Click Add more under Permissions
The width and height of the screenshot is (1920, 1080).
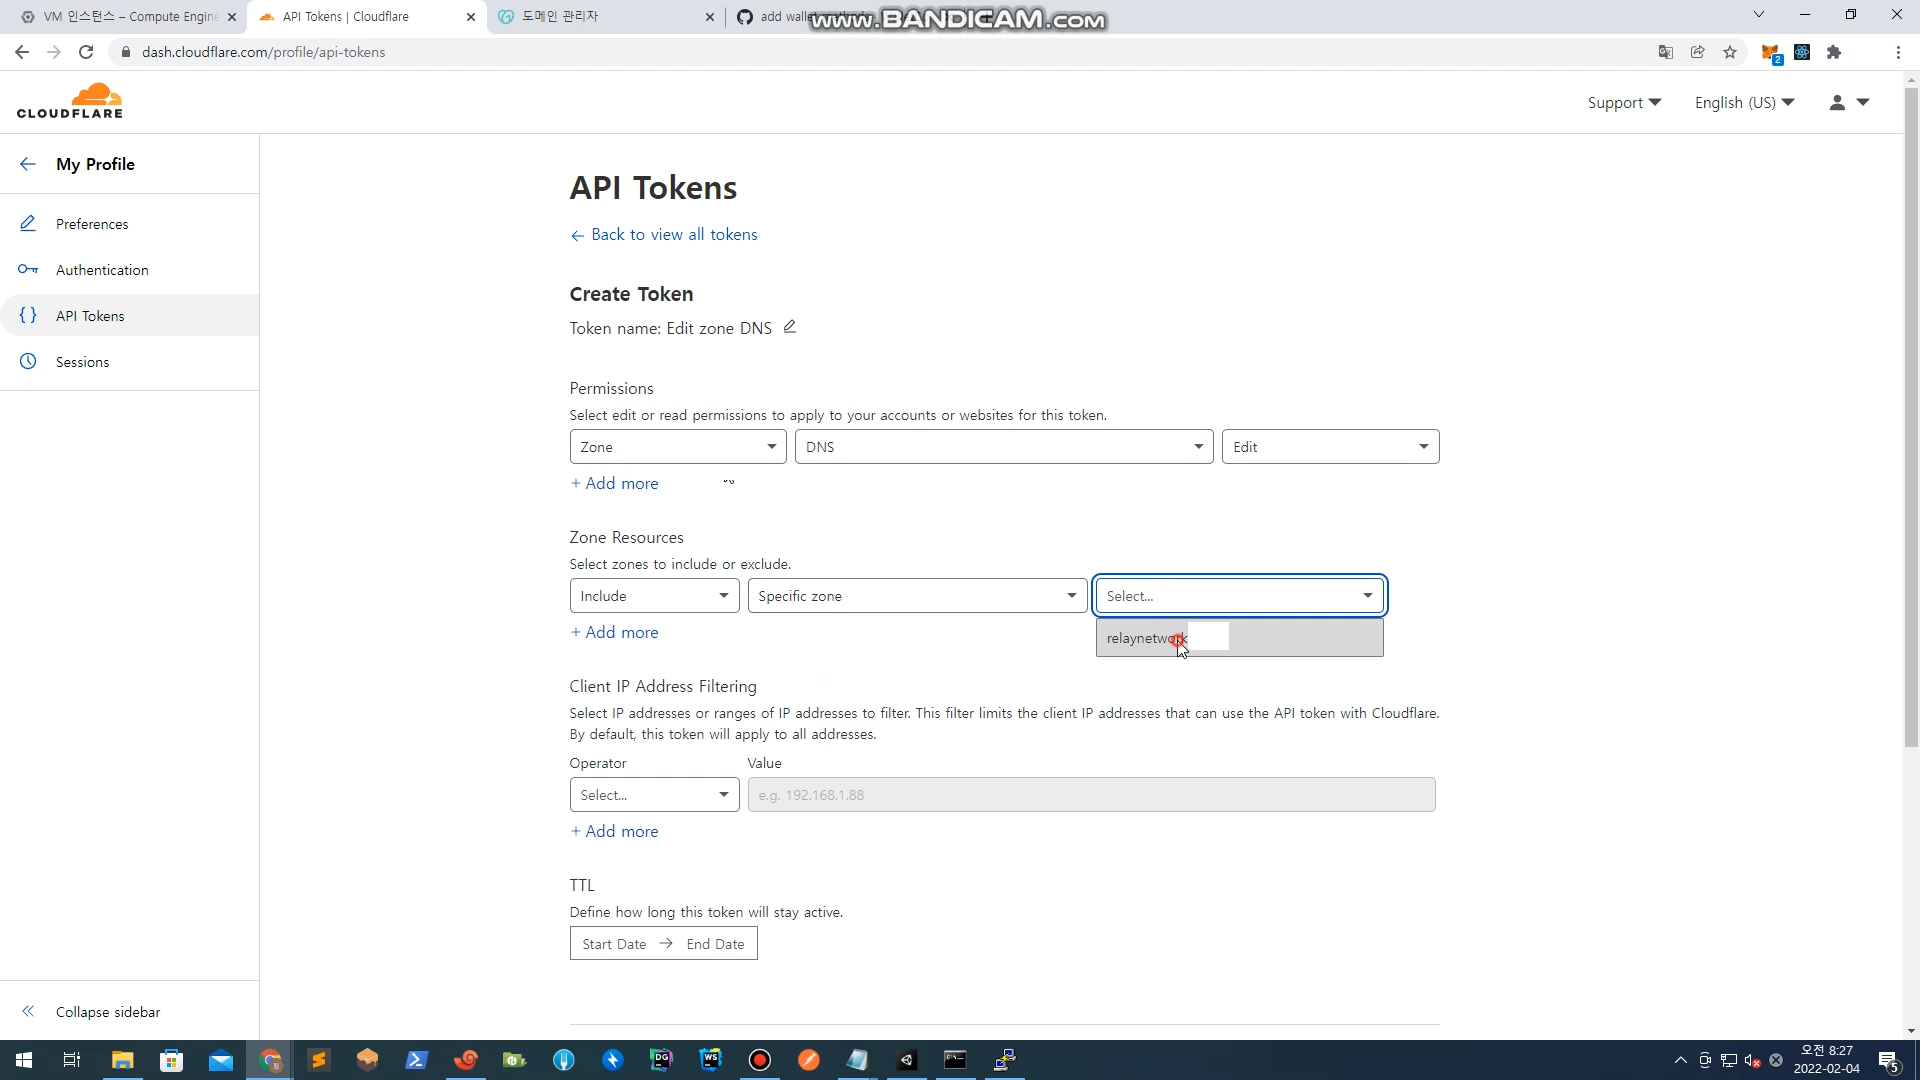(614, 483)
